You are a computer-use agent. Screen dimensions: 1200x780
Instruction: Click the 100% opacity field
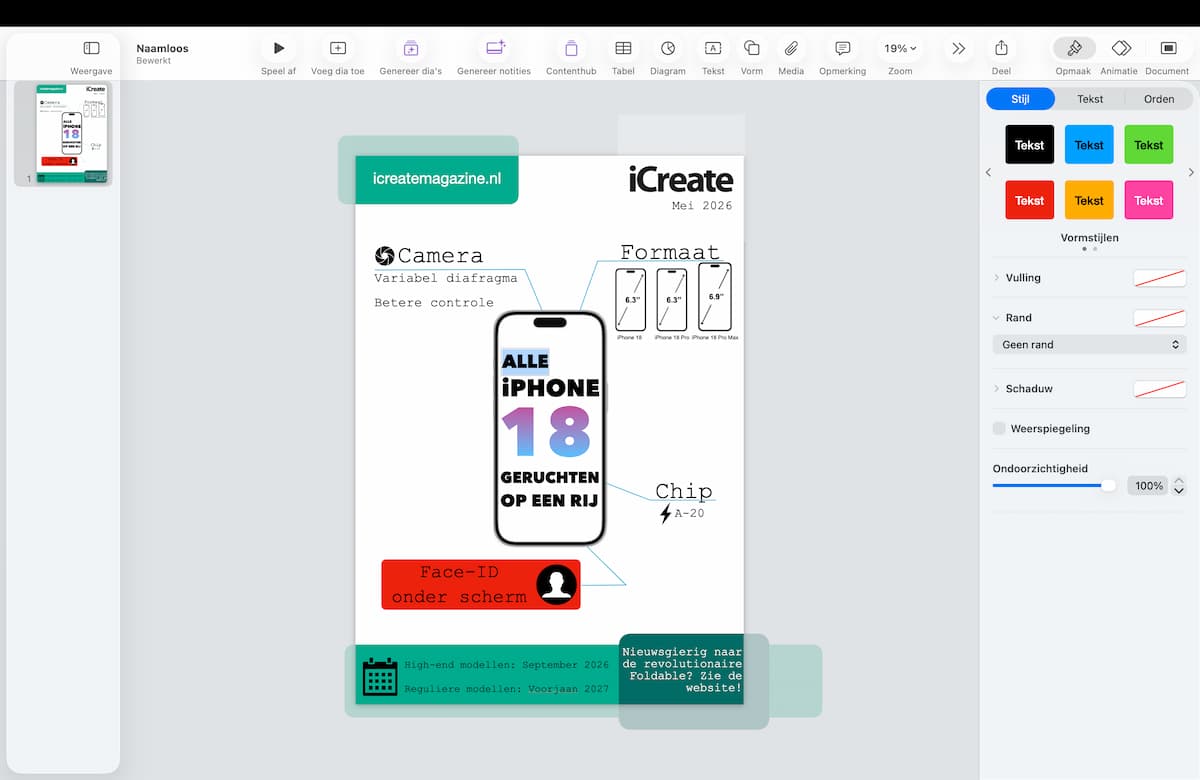pyautogui.click(x=1148, y=485)
